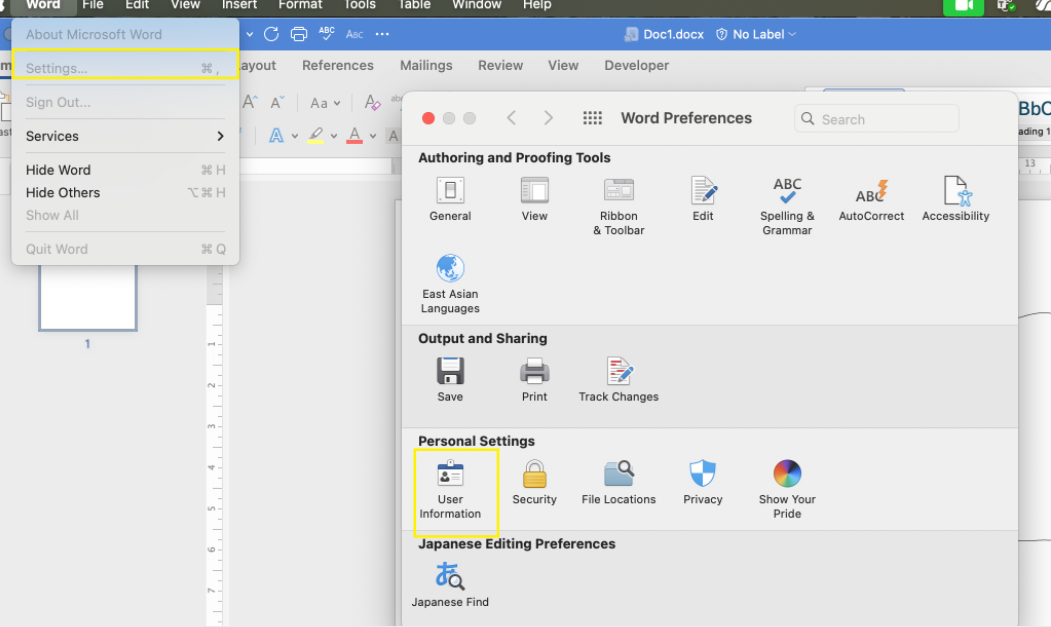This screenshot has height=627, width=1051.
Task: Go back in Word Preferences
Action: pyautogui.click(x=511, y=118)
